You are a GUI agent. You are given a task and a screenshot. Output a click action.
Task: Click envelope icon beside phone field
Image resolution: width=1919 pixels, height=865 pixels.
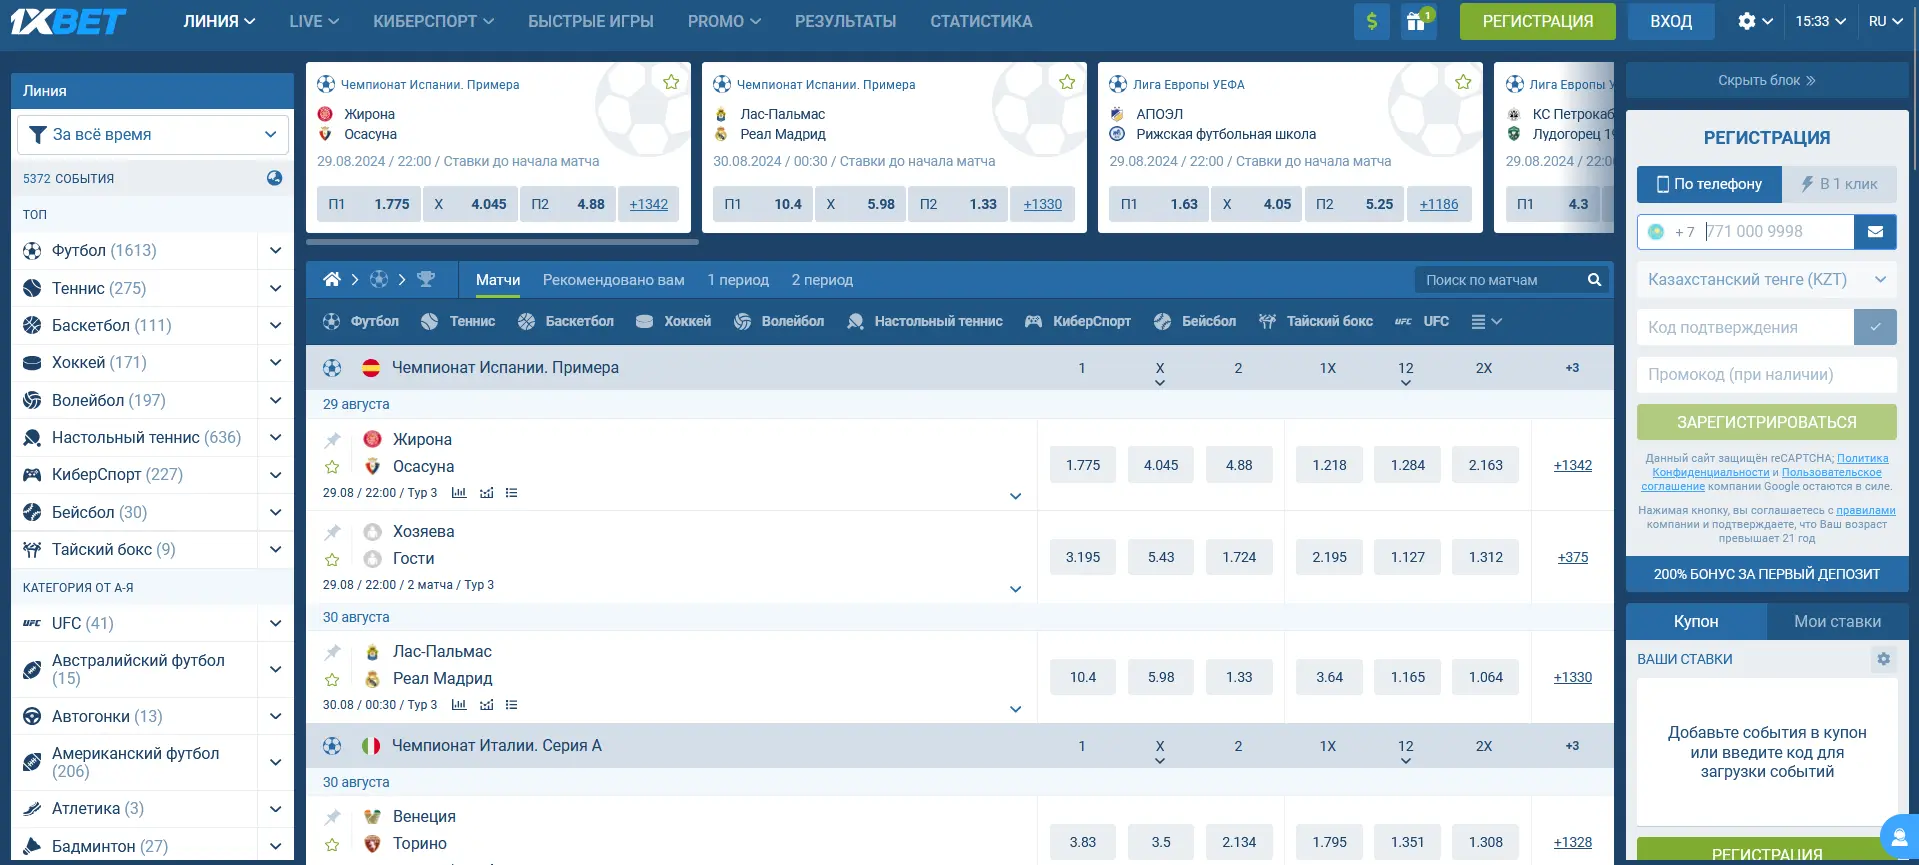(1875, 232)
